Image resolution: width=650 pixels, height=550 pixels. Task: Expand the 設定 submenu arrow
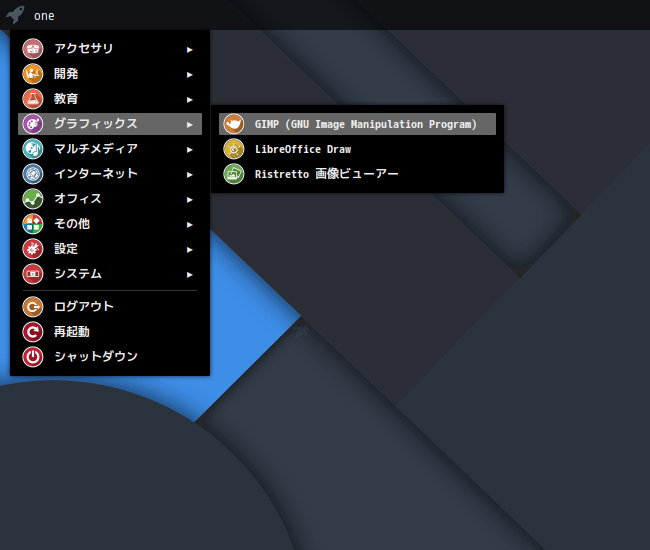point(189,250)
